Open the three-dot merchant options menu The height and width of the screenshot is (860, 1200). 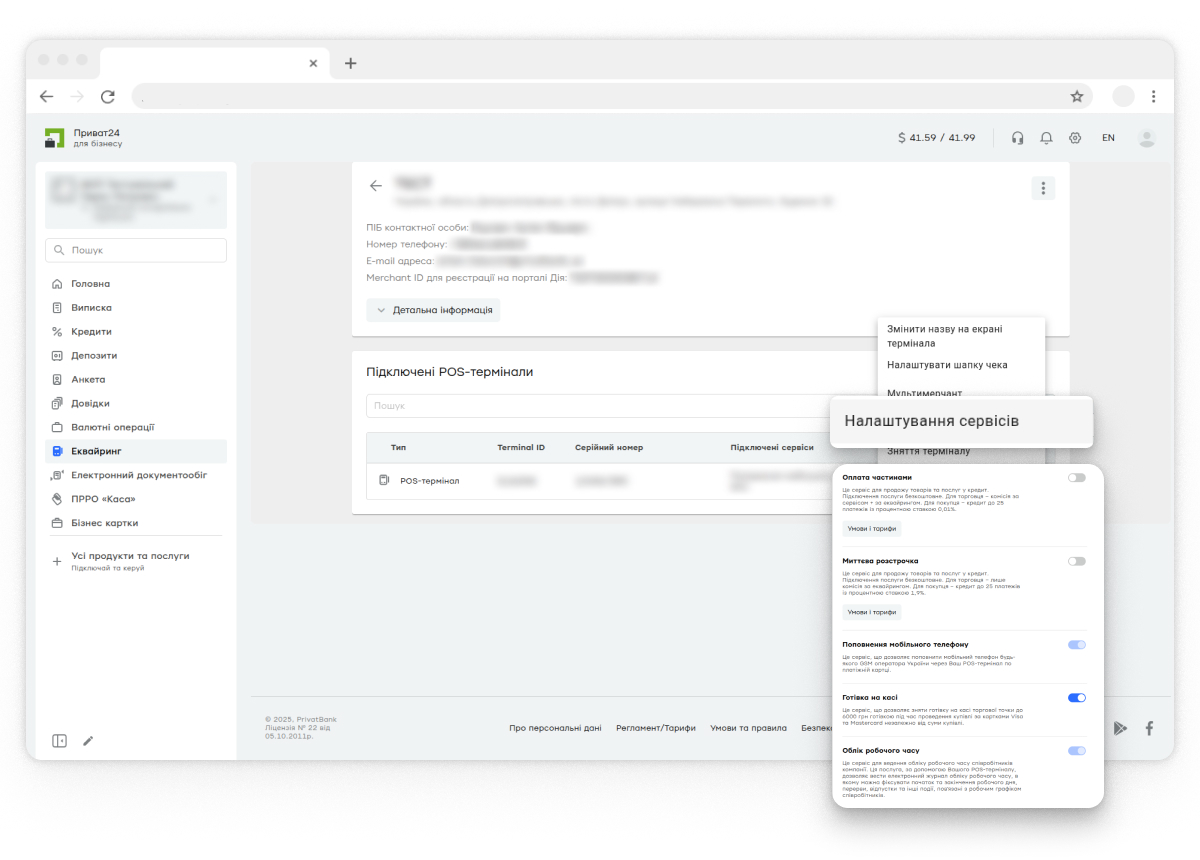(x=1043, y=188)
